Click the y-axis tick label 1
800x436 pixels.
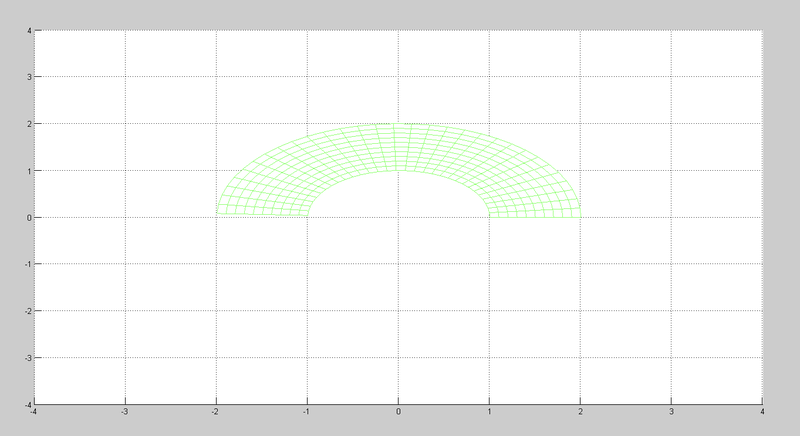pos(28,171)
